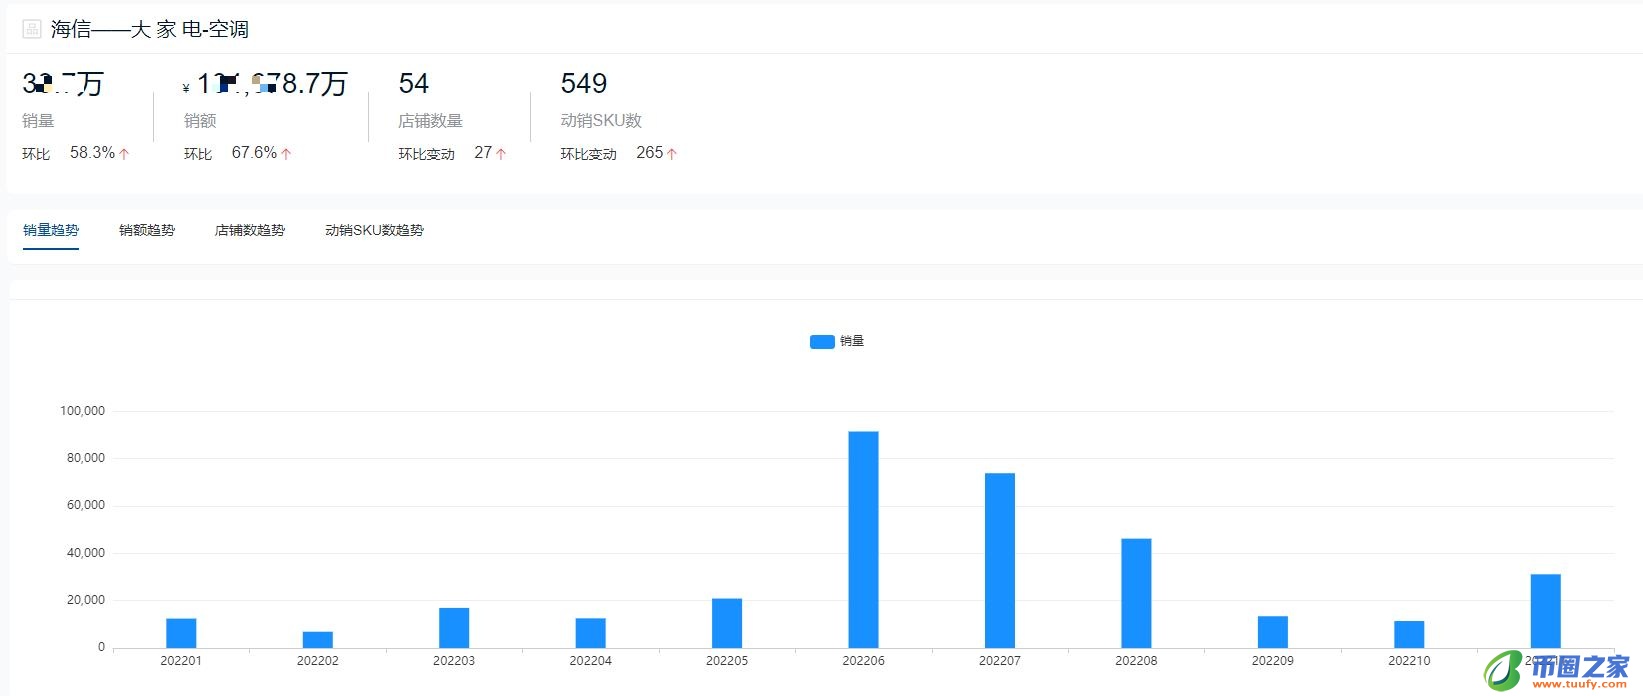Image resolution: width=1643 pixels, height=696 pixels.
Task: Select the 202203 sales bar
Action: coord(454,628)
